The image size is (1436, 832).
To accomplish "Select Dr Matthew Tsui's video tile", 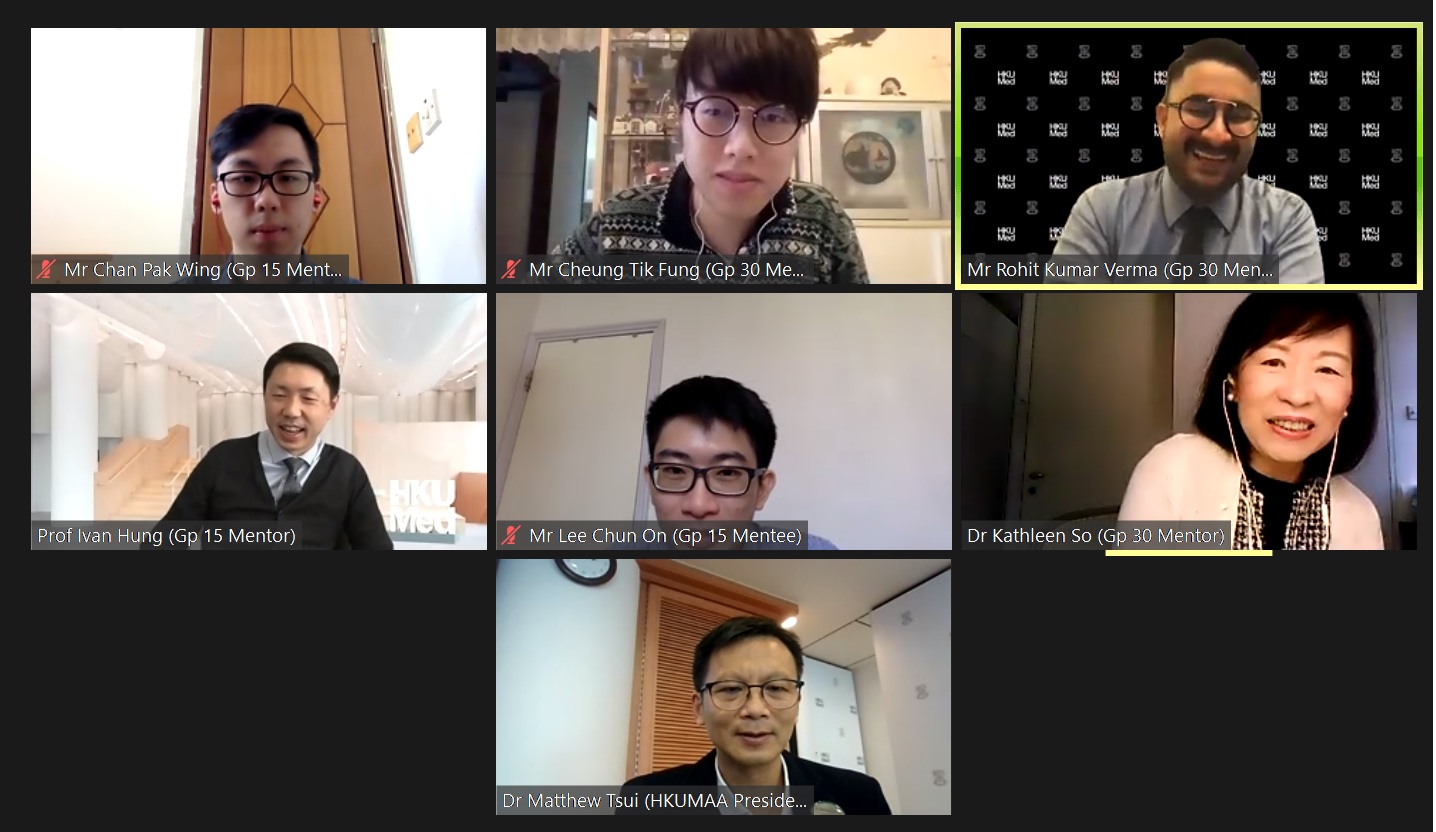I will click(x=723, y=686).
